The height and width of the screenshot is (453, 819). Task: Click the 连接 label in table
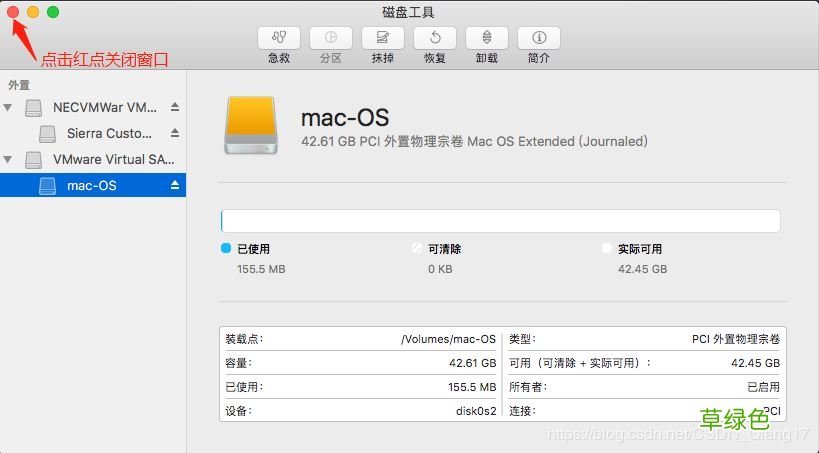tap(523, 411)
